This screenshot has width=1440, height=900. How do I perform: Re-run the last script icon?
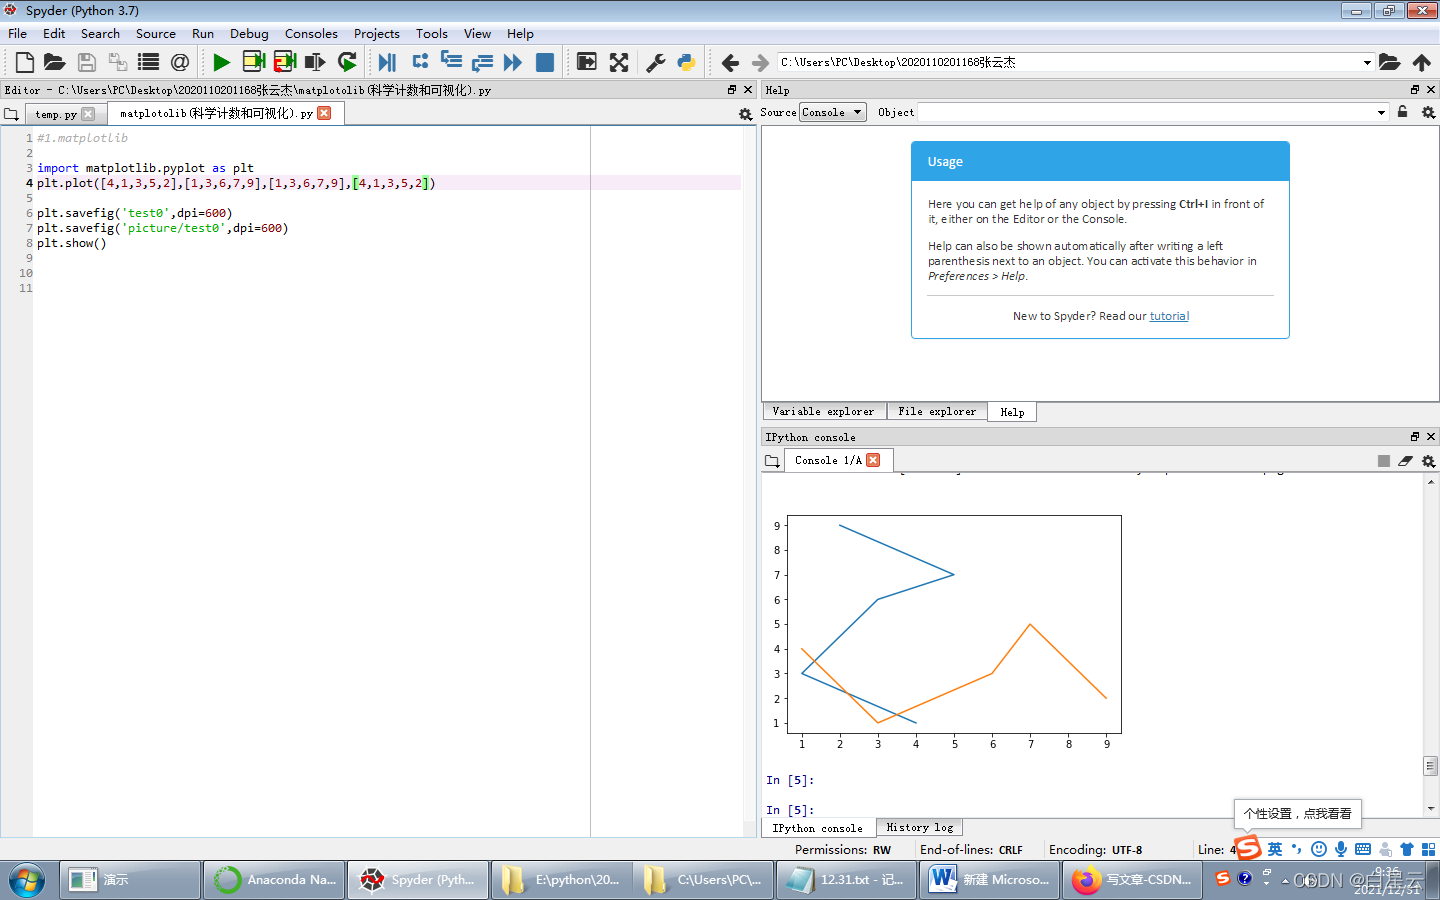tap(347, 62)
